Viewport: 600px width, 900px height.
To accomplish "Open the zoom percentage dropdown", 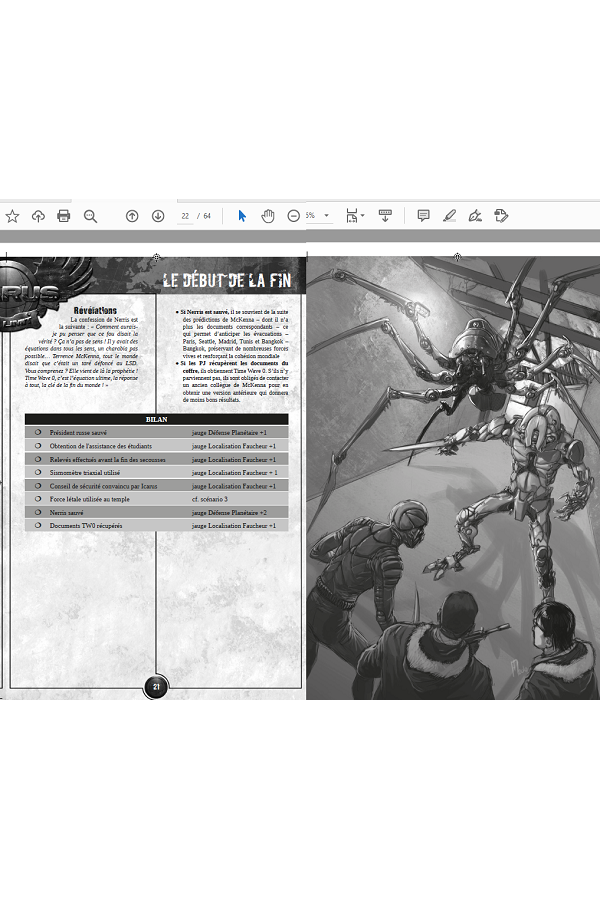I will pos(326,216).
